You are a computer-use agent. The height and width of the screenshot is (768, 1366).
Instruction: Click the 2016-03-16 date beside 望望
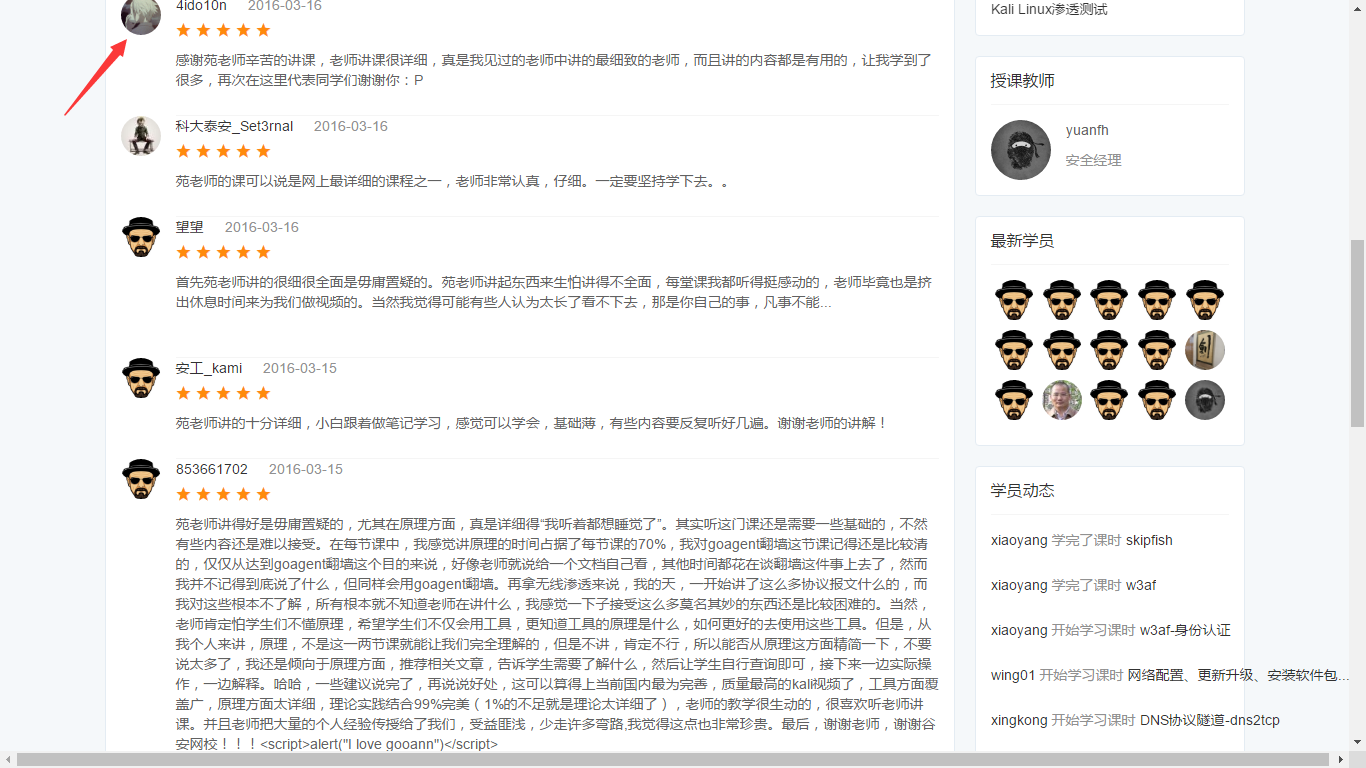pos(262,227)
